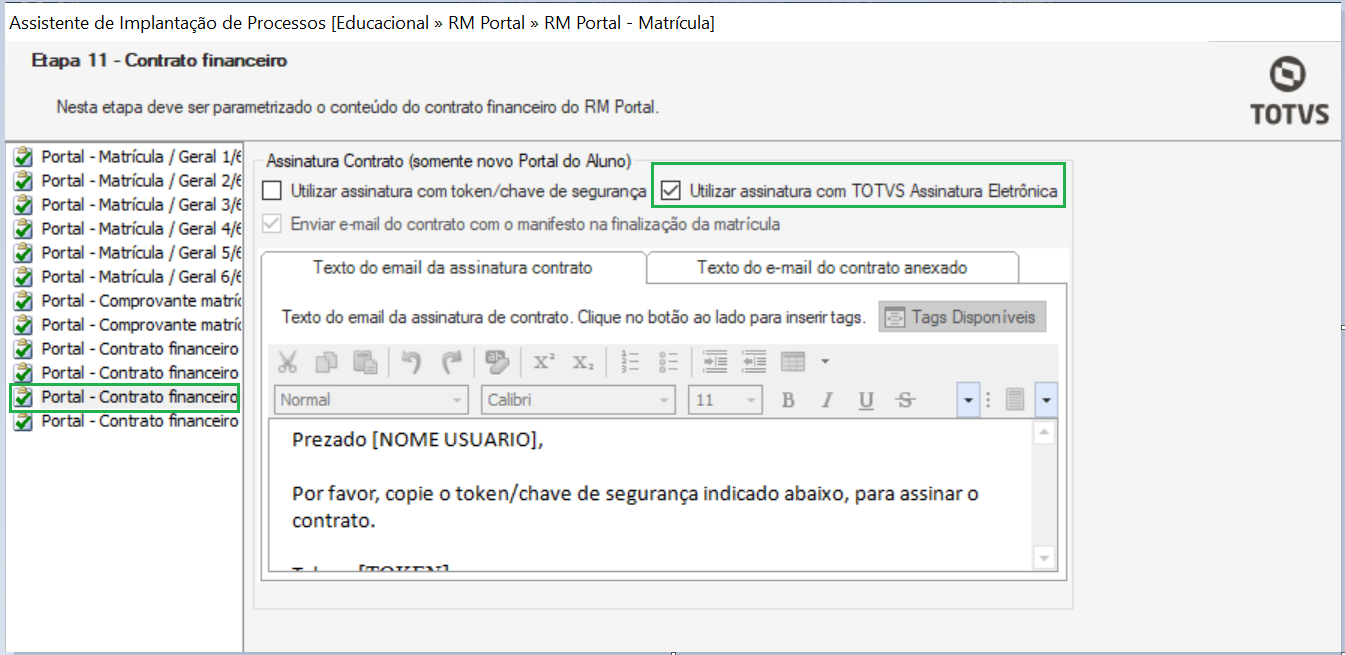The image size is (1345, 655).
Task: Select the first Contrato financeiro step
Action: (x=127, y=349)
